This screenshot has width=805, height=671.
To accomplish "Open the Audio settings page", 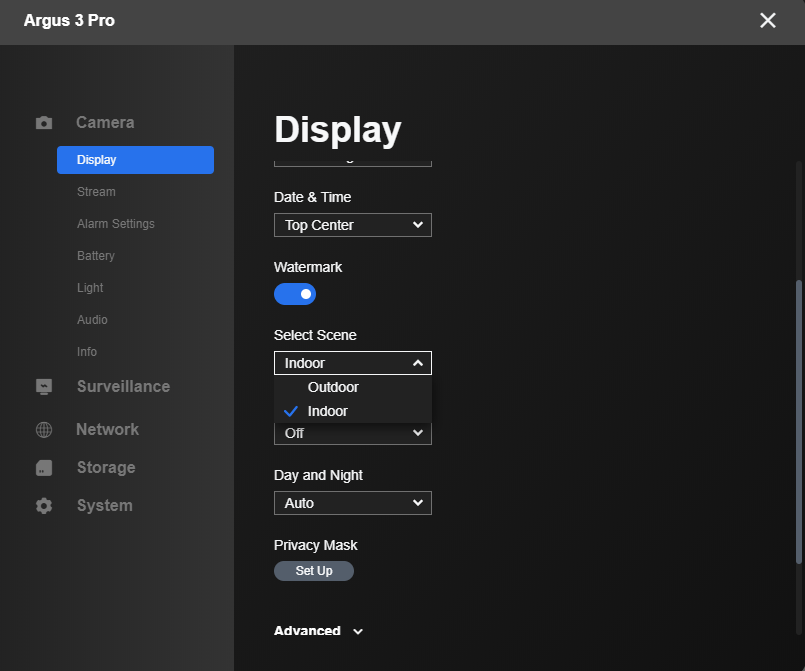I will click(92, 320).
